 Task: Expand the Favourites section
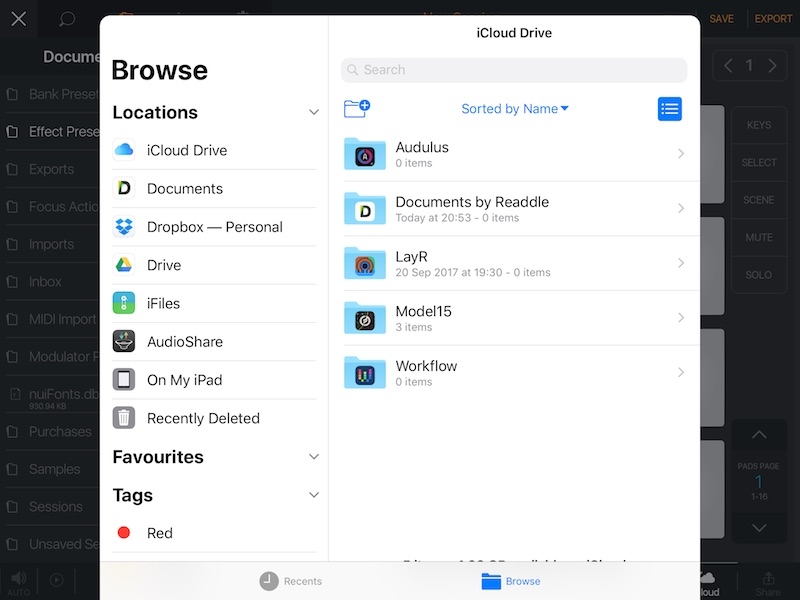coord(314,456)
